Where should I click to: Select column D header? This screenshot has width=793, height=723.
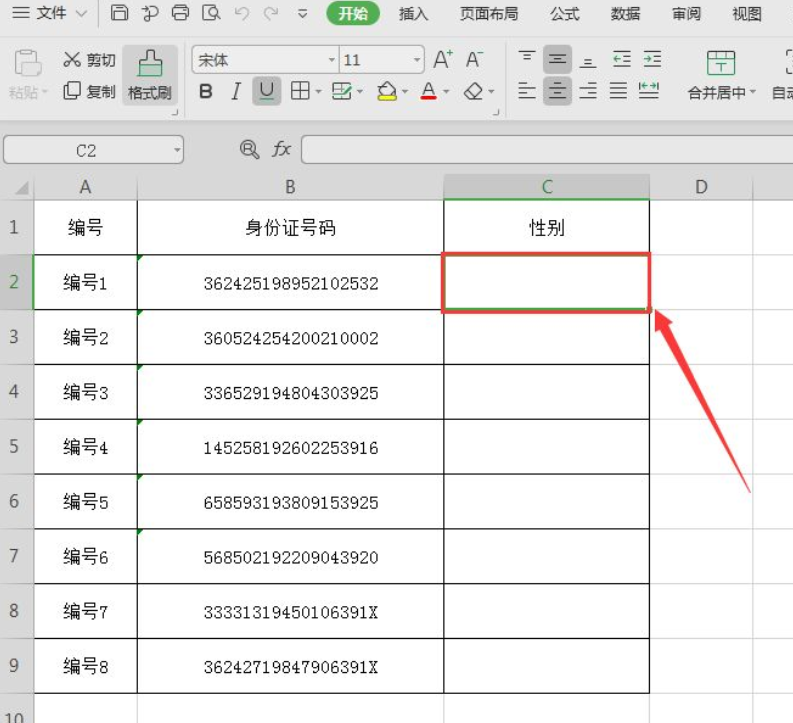coord(701,187)
